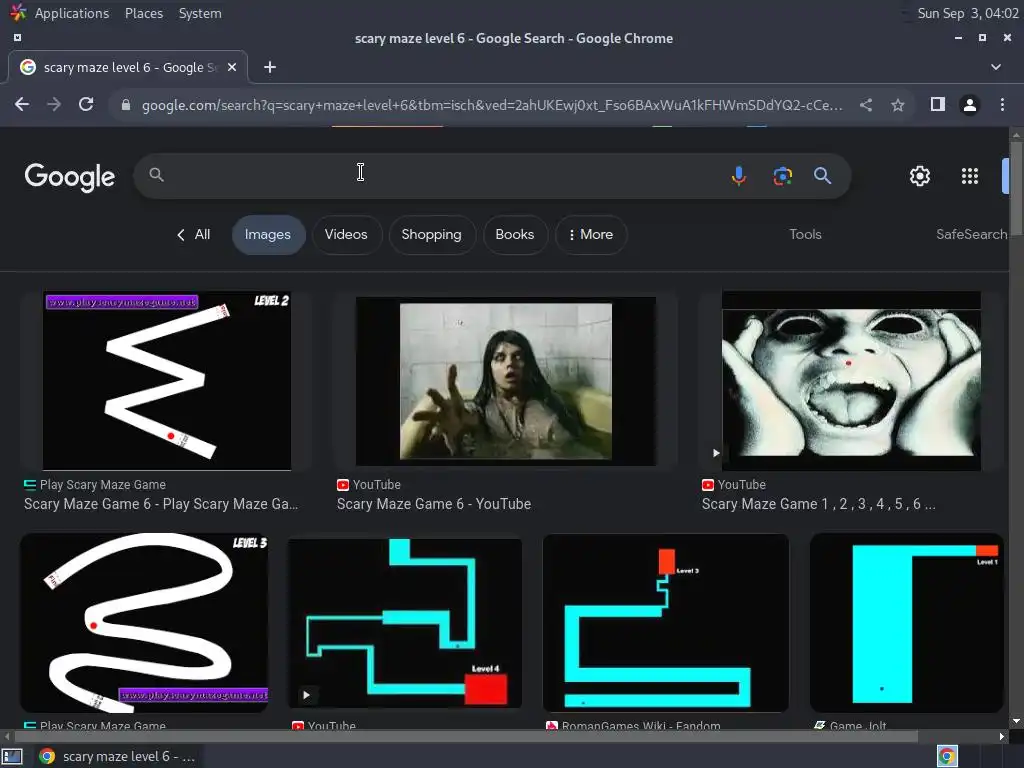Bookmark this tab with the star icon
The width and height of the screenshot is (1024, 768).
tap(898, 104)
